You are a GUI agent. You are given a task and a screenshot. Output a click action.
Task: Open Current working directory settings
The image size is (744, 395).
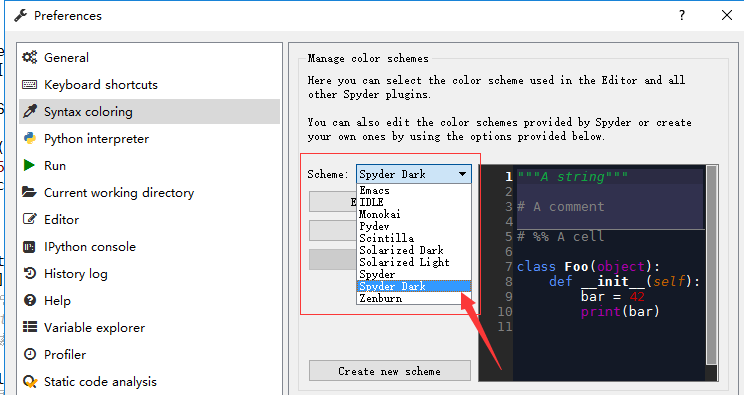pyautogui.click(x=149, y=192)
